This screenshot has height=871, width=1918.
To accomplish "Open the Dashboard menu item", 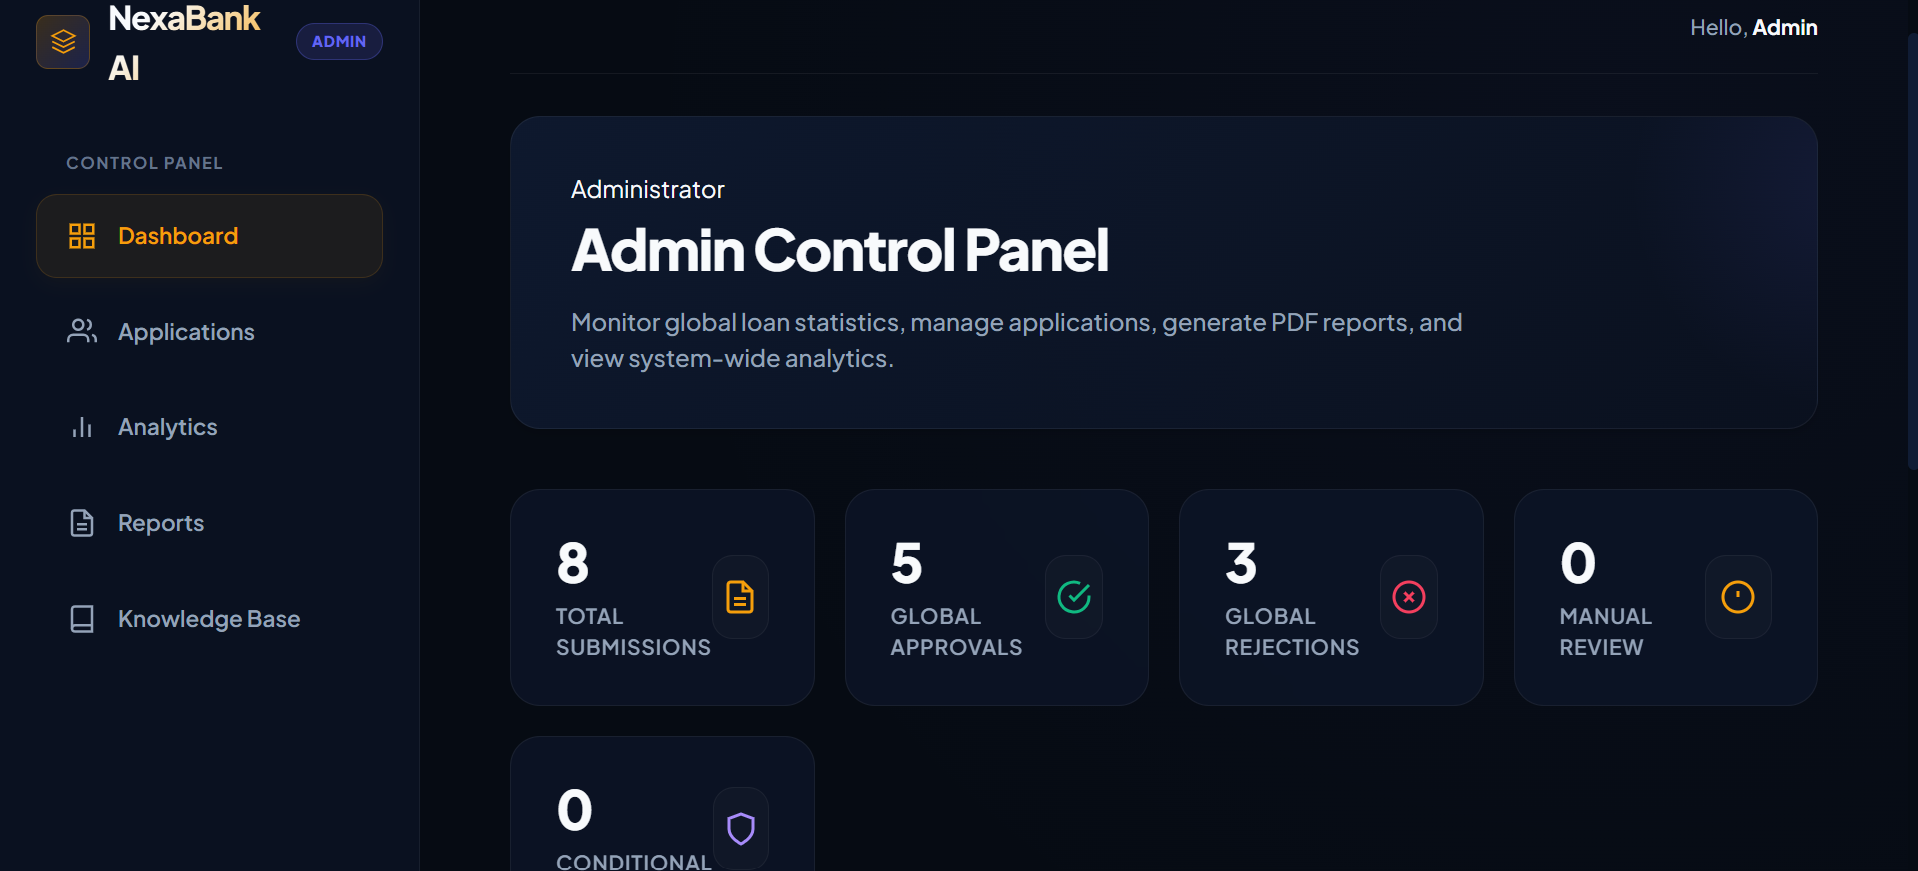I will (x=209, y=236).
